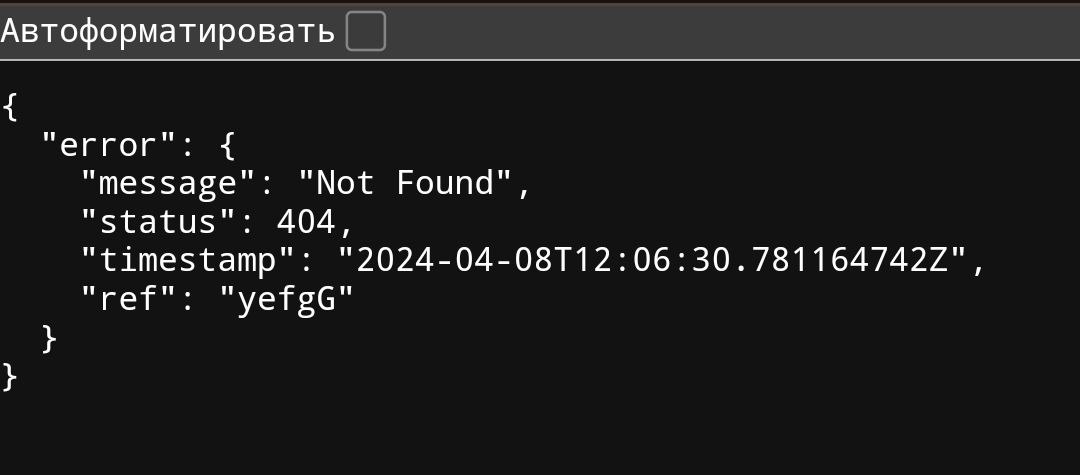Enable the Автоформатировать checkbox
Screen dimensions: 1080x475
tap(365, 33)
